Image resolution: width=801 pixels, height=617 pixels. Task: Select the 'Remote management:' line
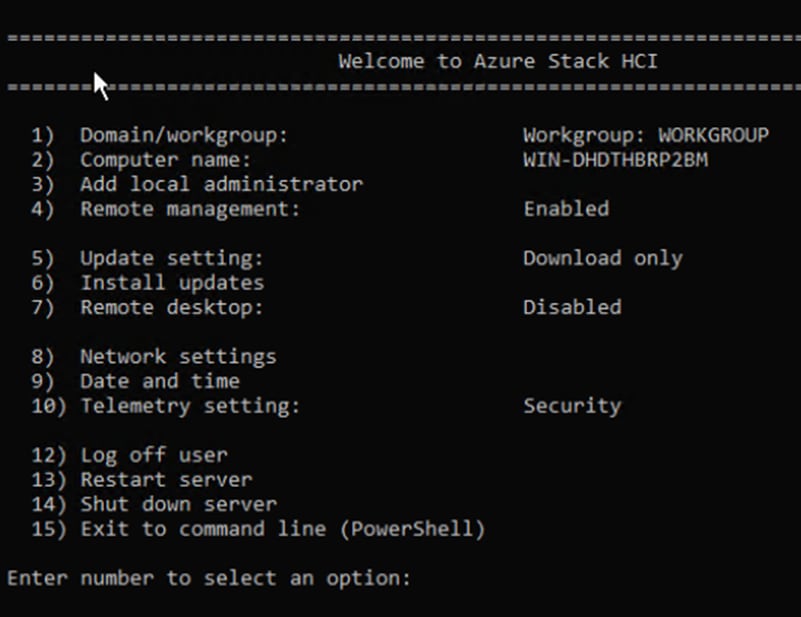[165, 209]
